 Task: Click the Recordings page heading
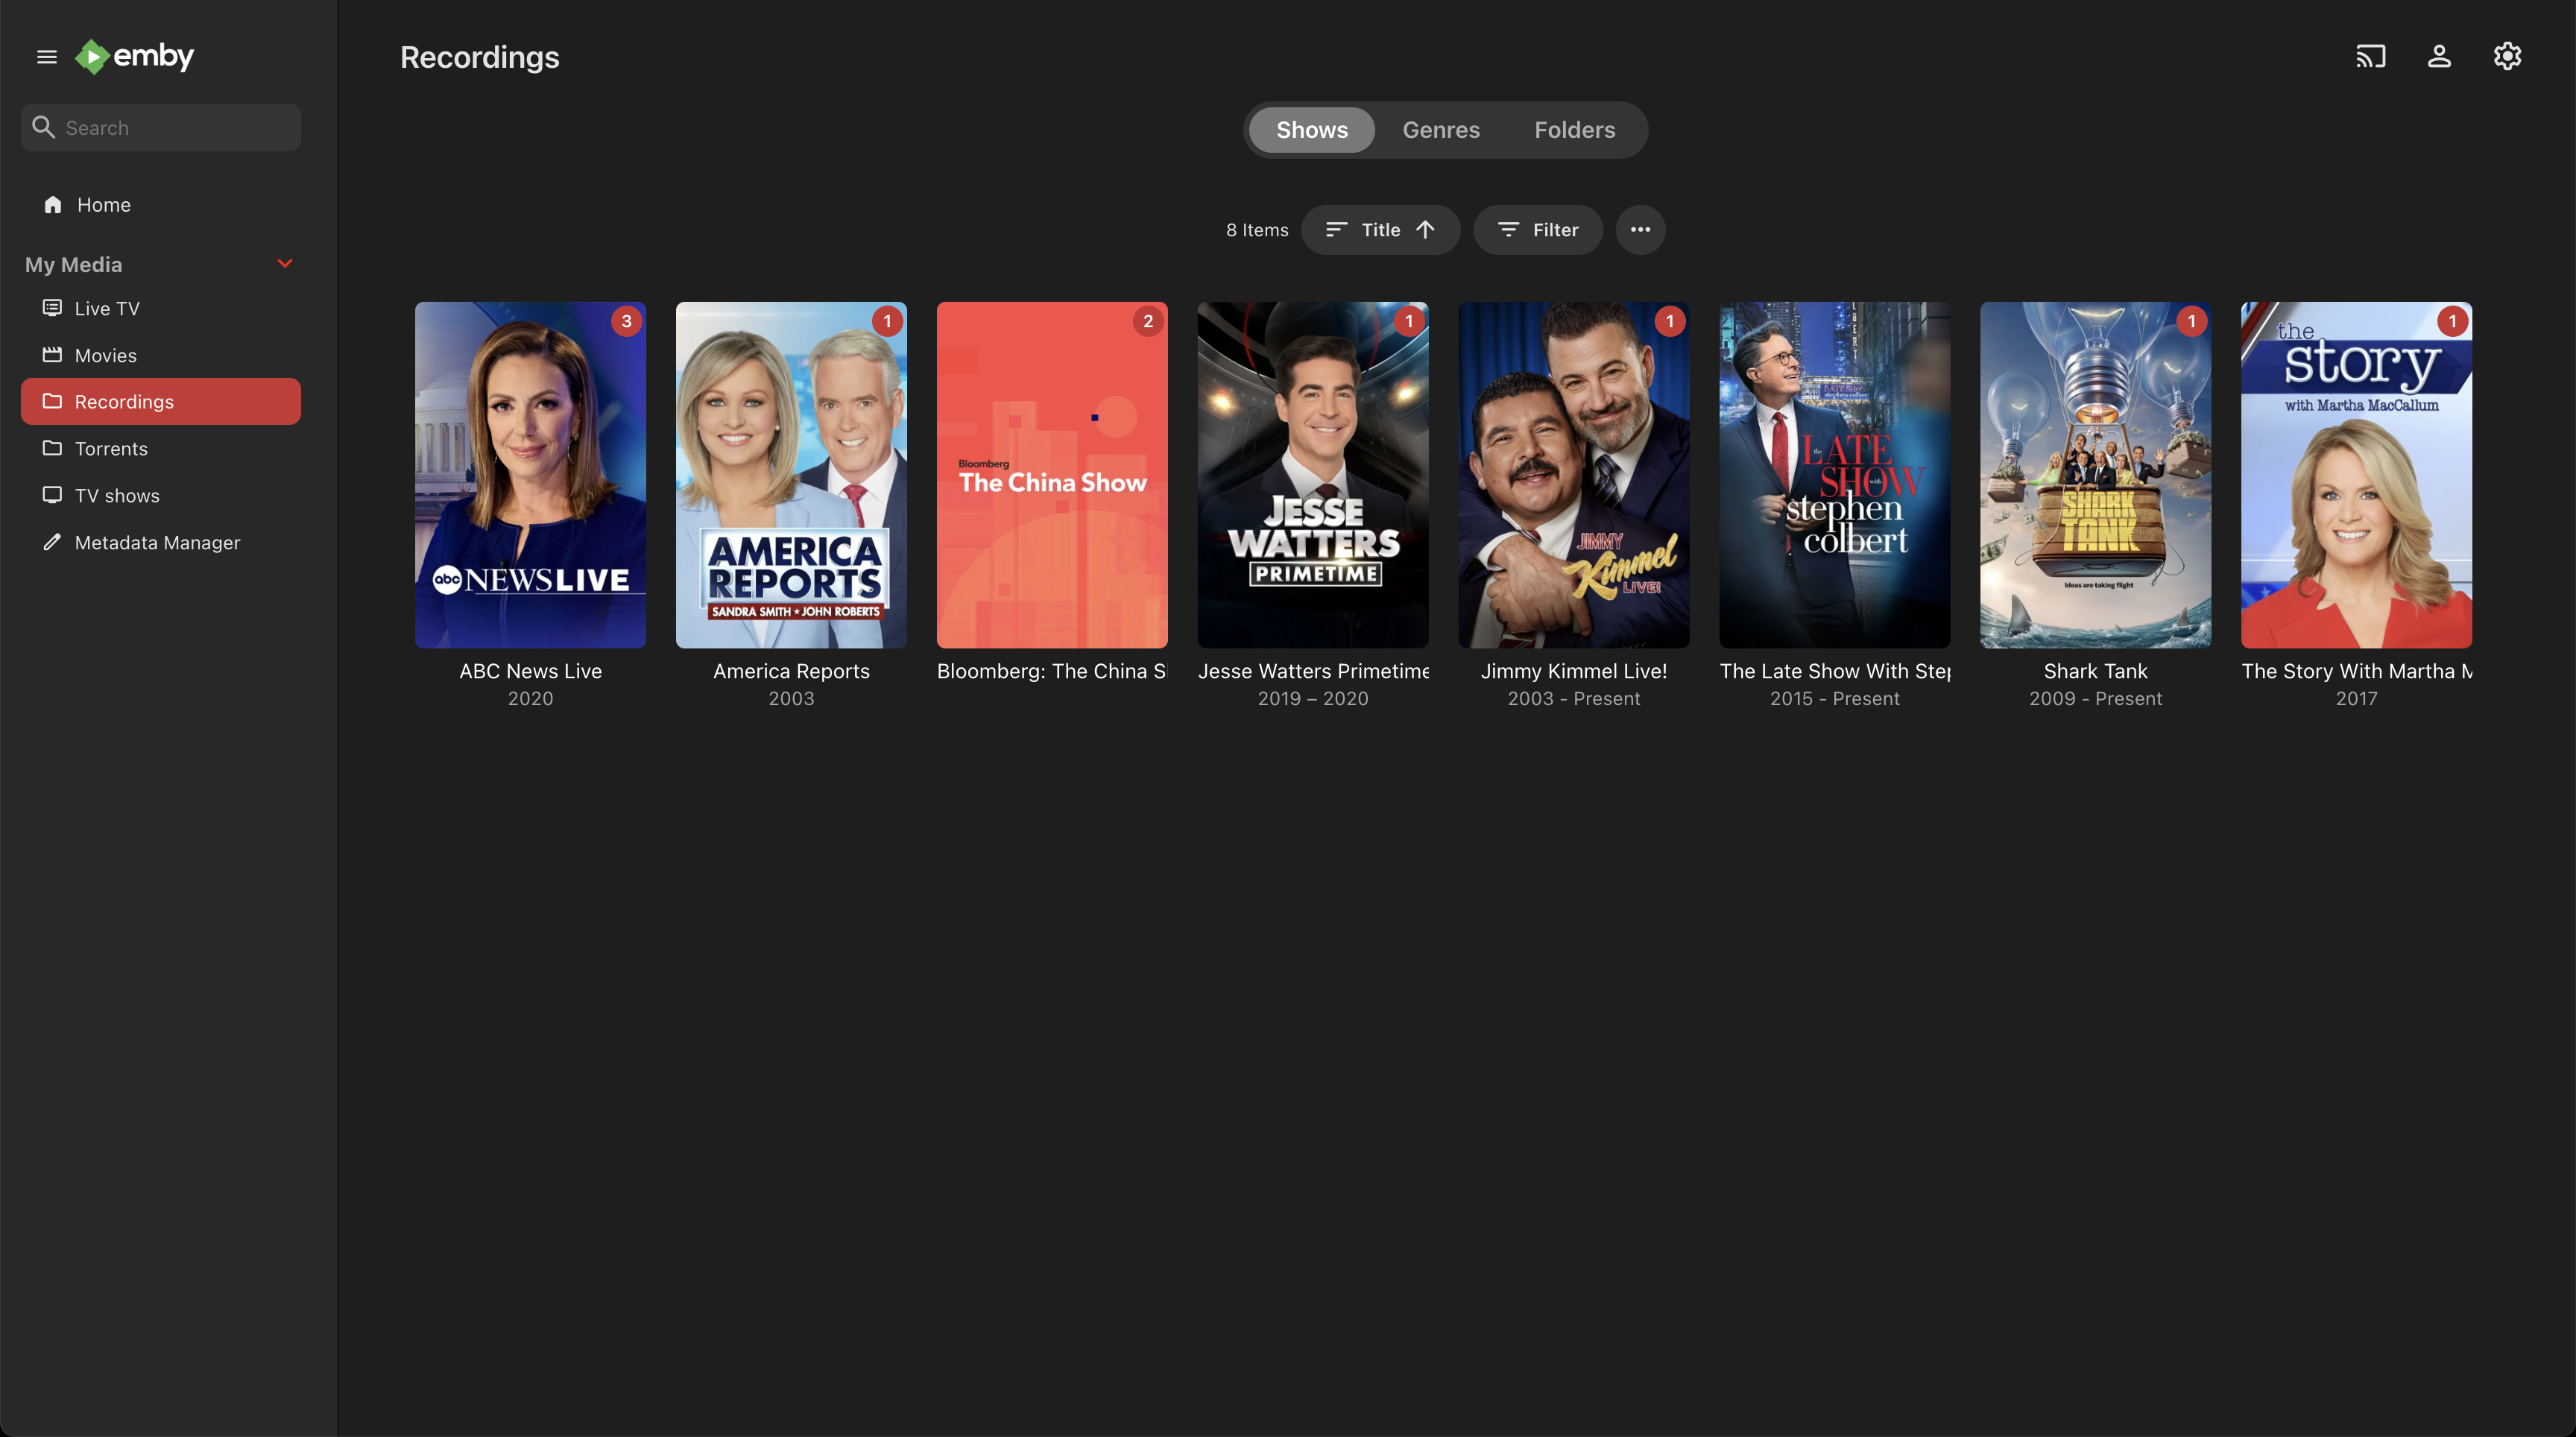click(x=480, y=57)
